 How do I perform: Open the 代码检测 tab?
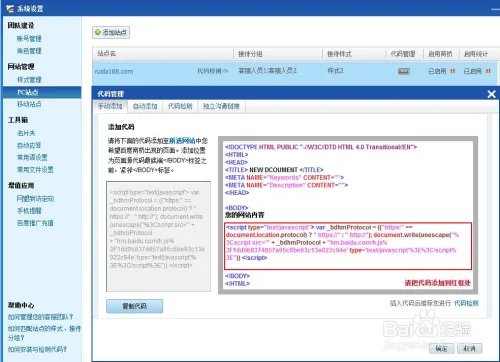click(x=180, y=106)
